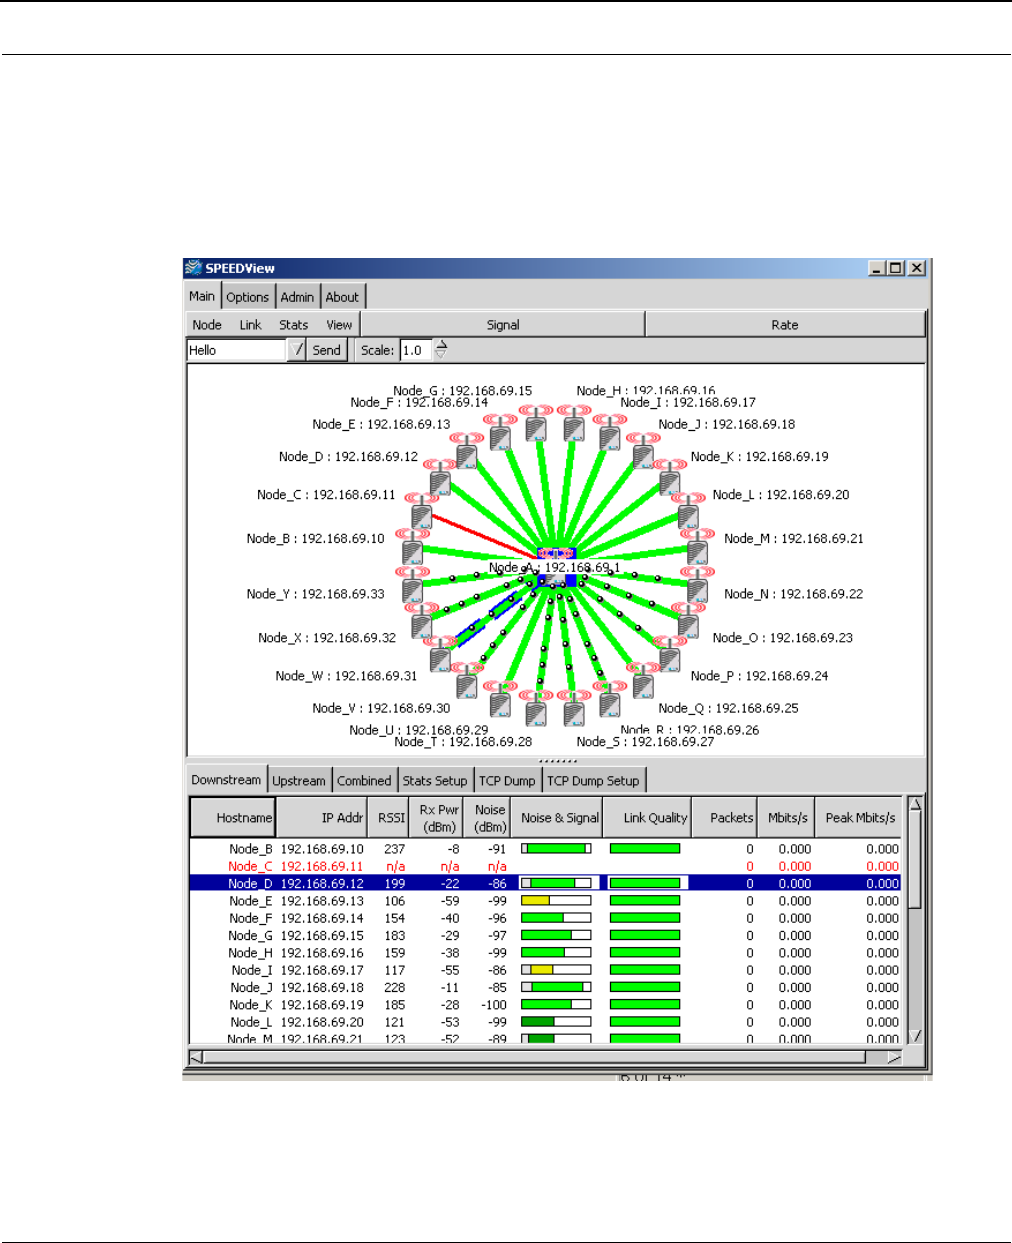Switch to the Options tab
1012x1243 pixels.
(247, 297)
